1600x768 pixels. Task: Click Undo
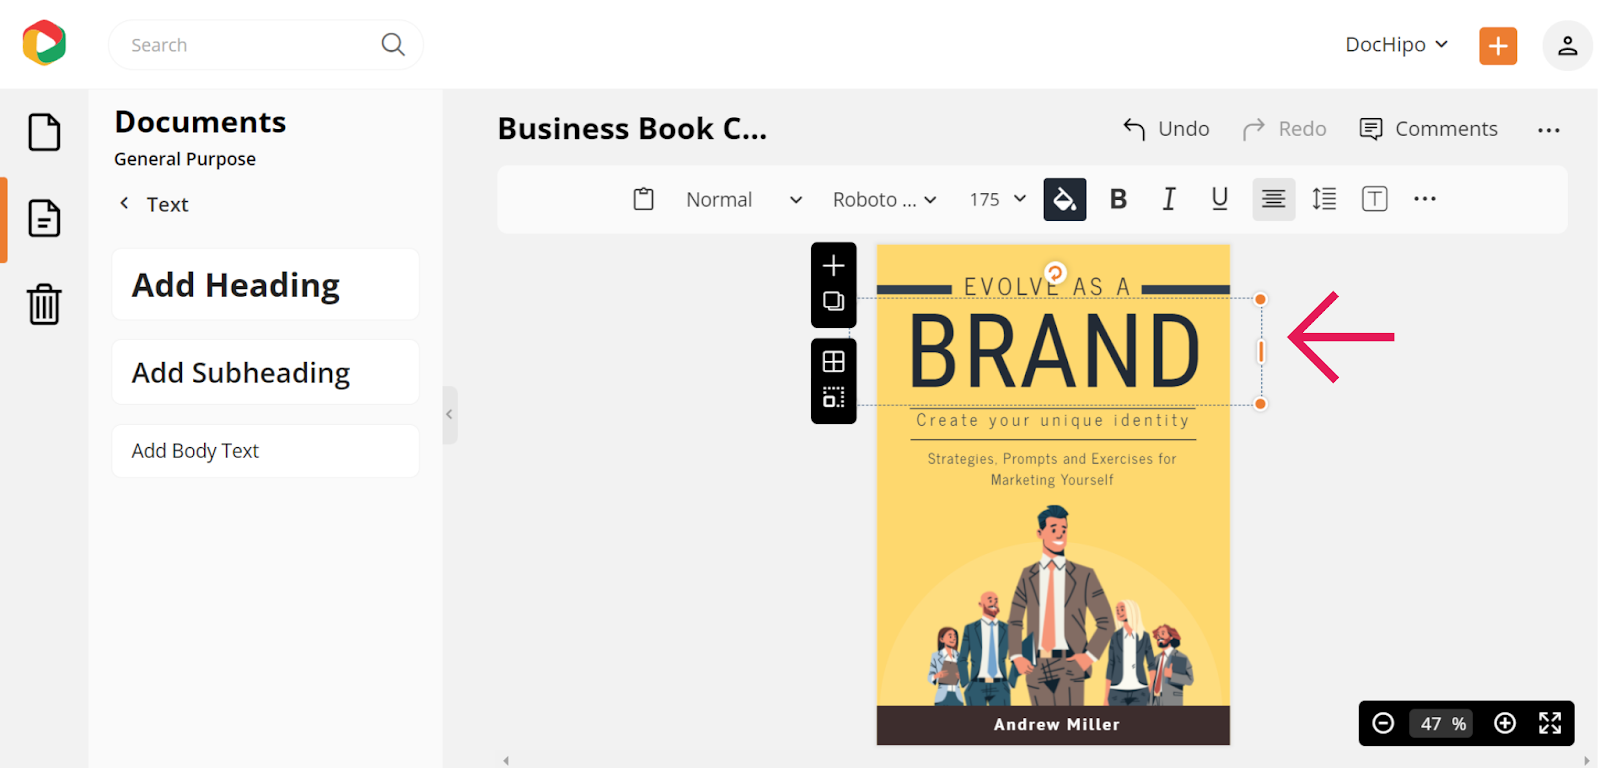click(1166, 129)
